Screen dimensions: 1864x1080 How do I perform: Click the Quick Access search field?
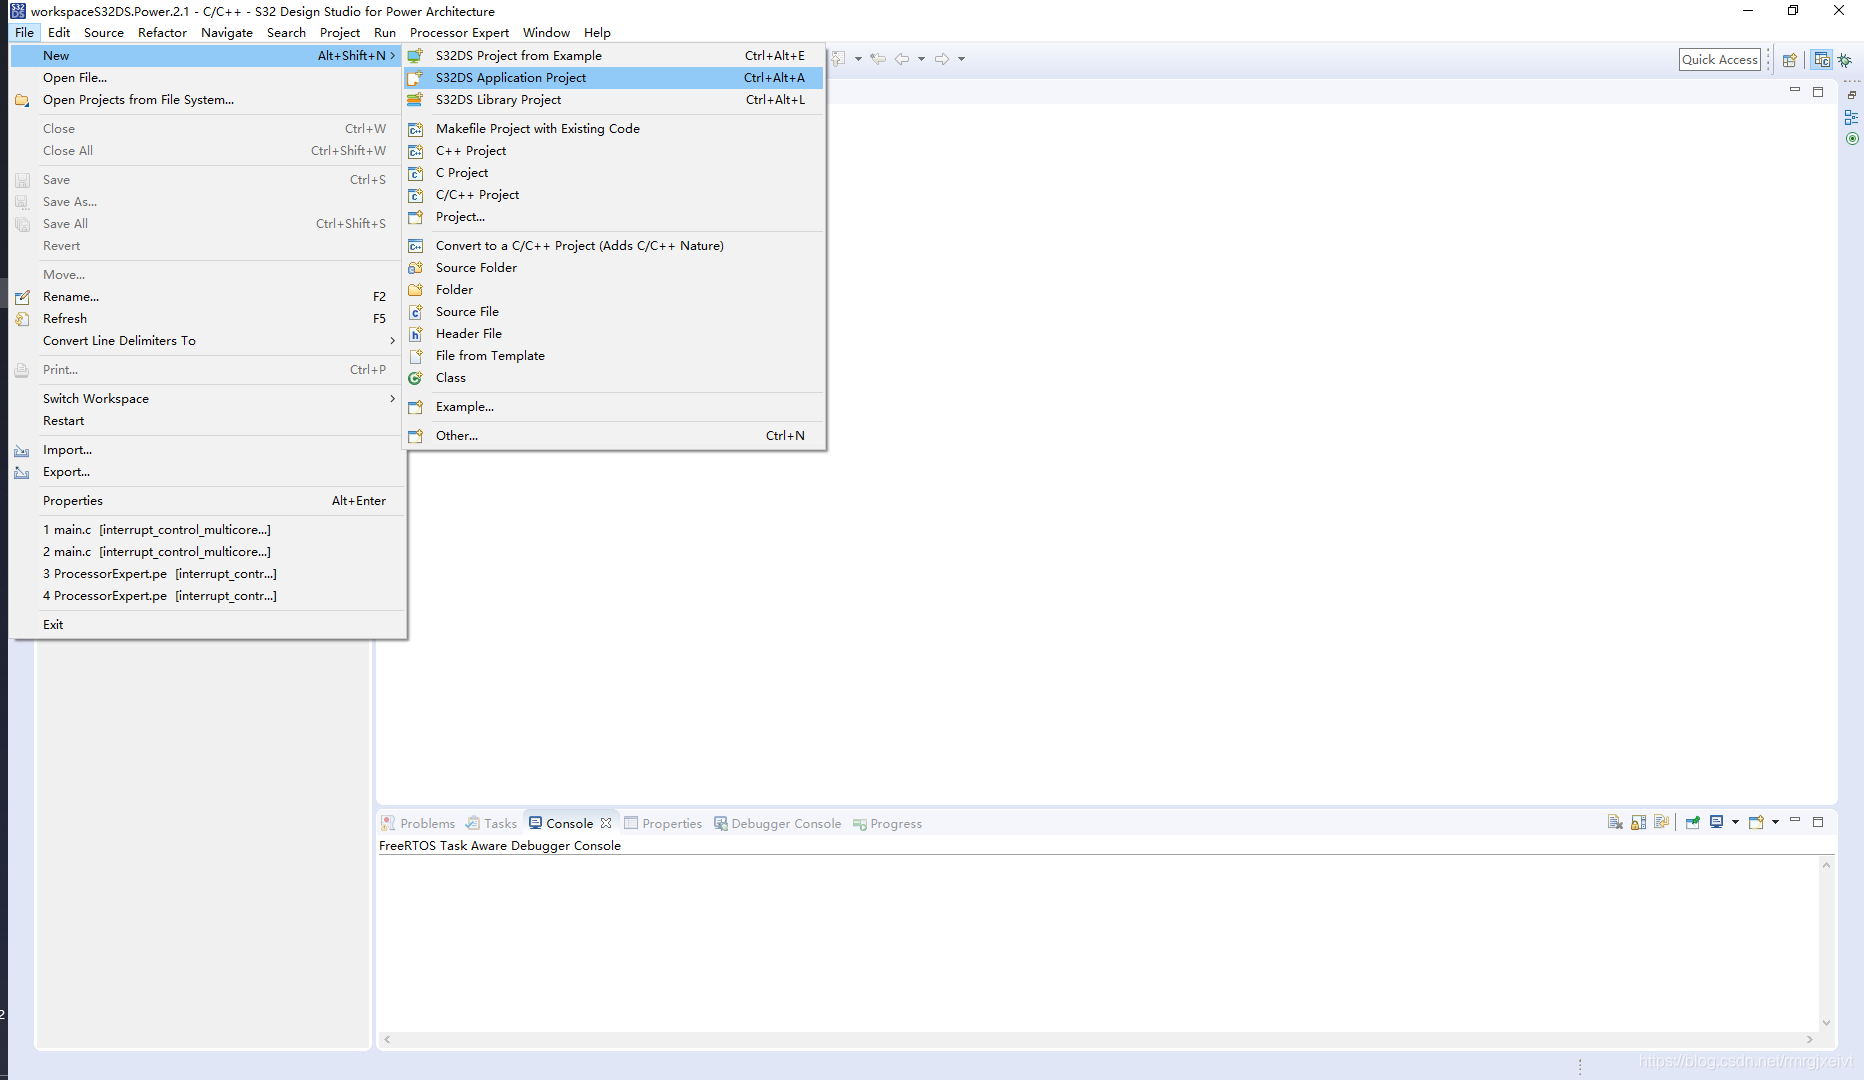tap(1719, 59)
